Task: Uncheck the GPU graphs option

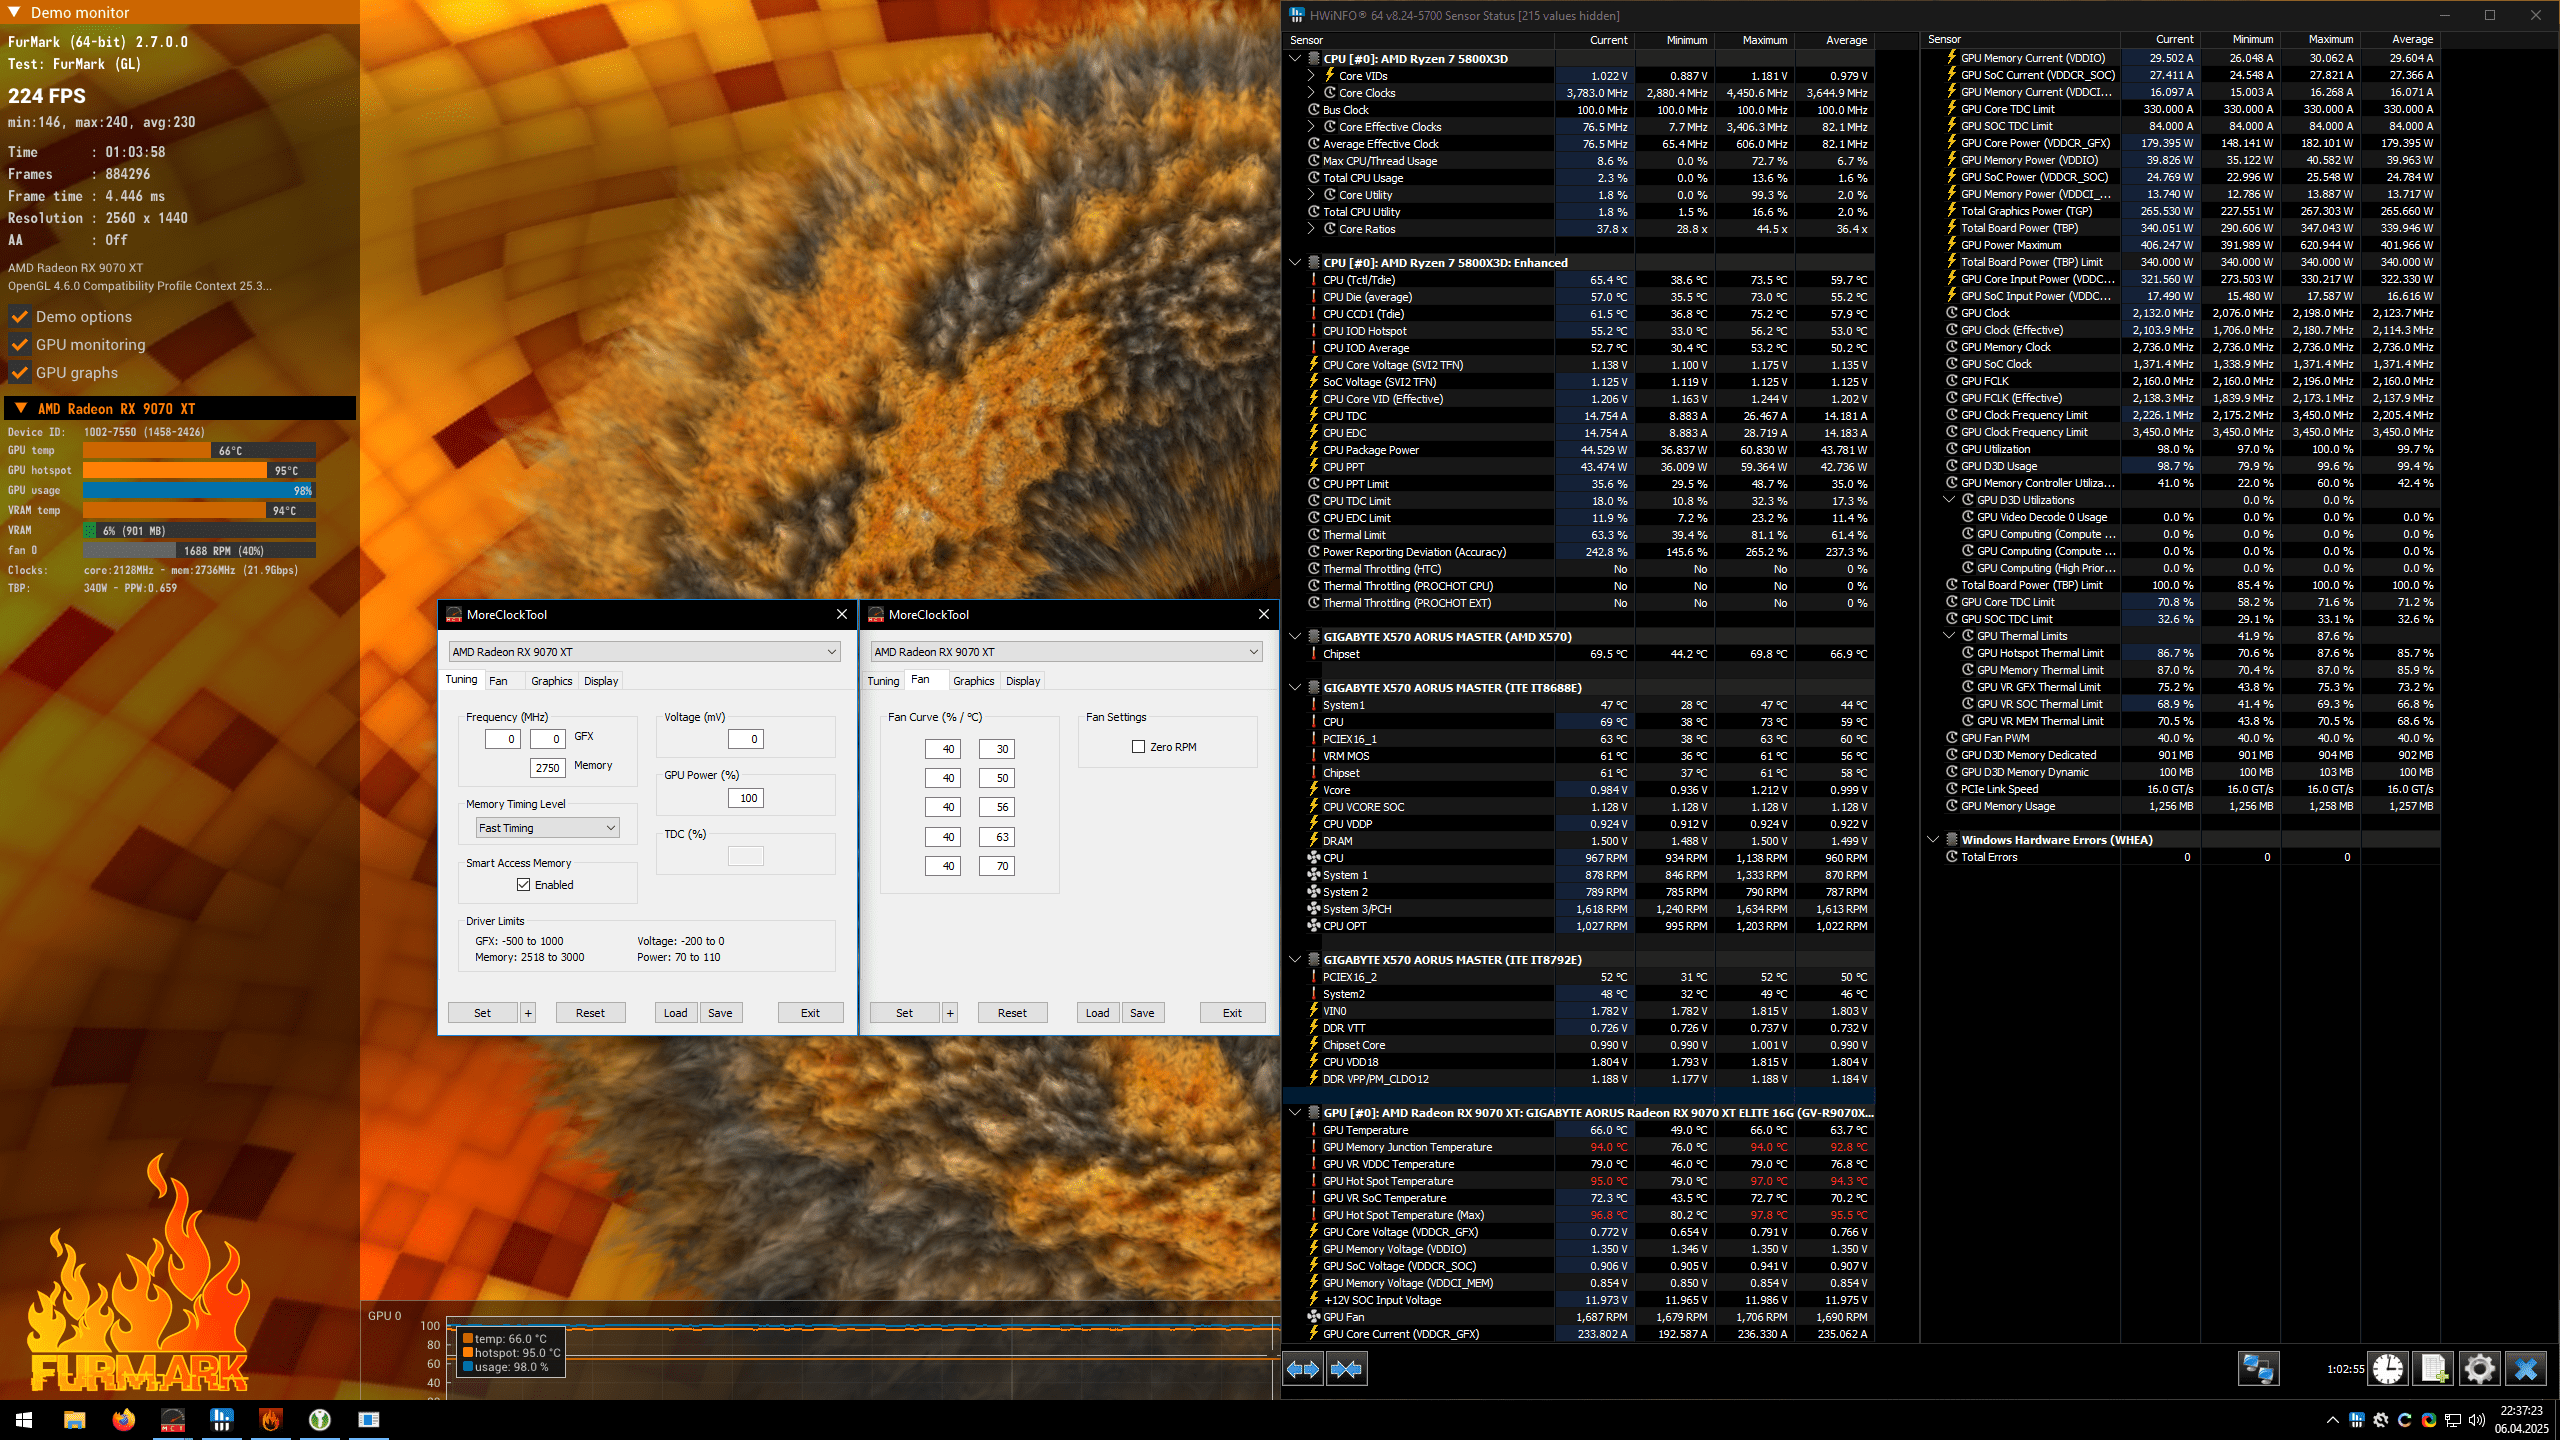Action: pos(19,373)
